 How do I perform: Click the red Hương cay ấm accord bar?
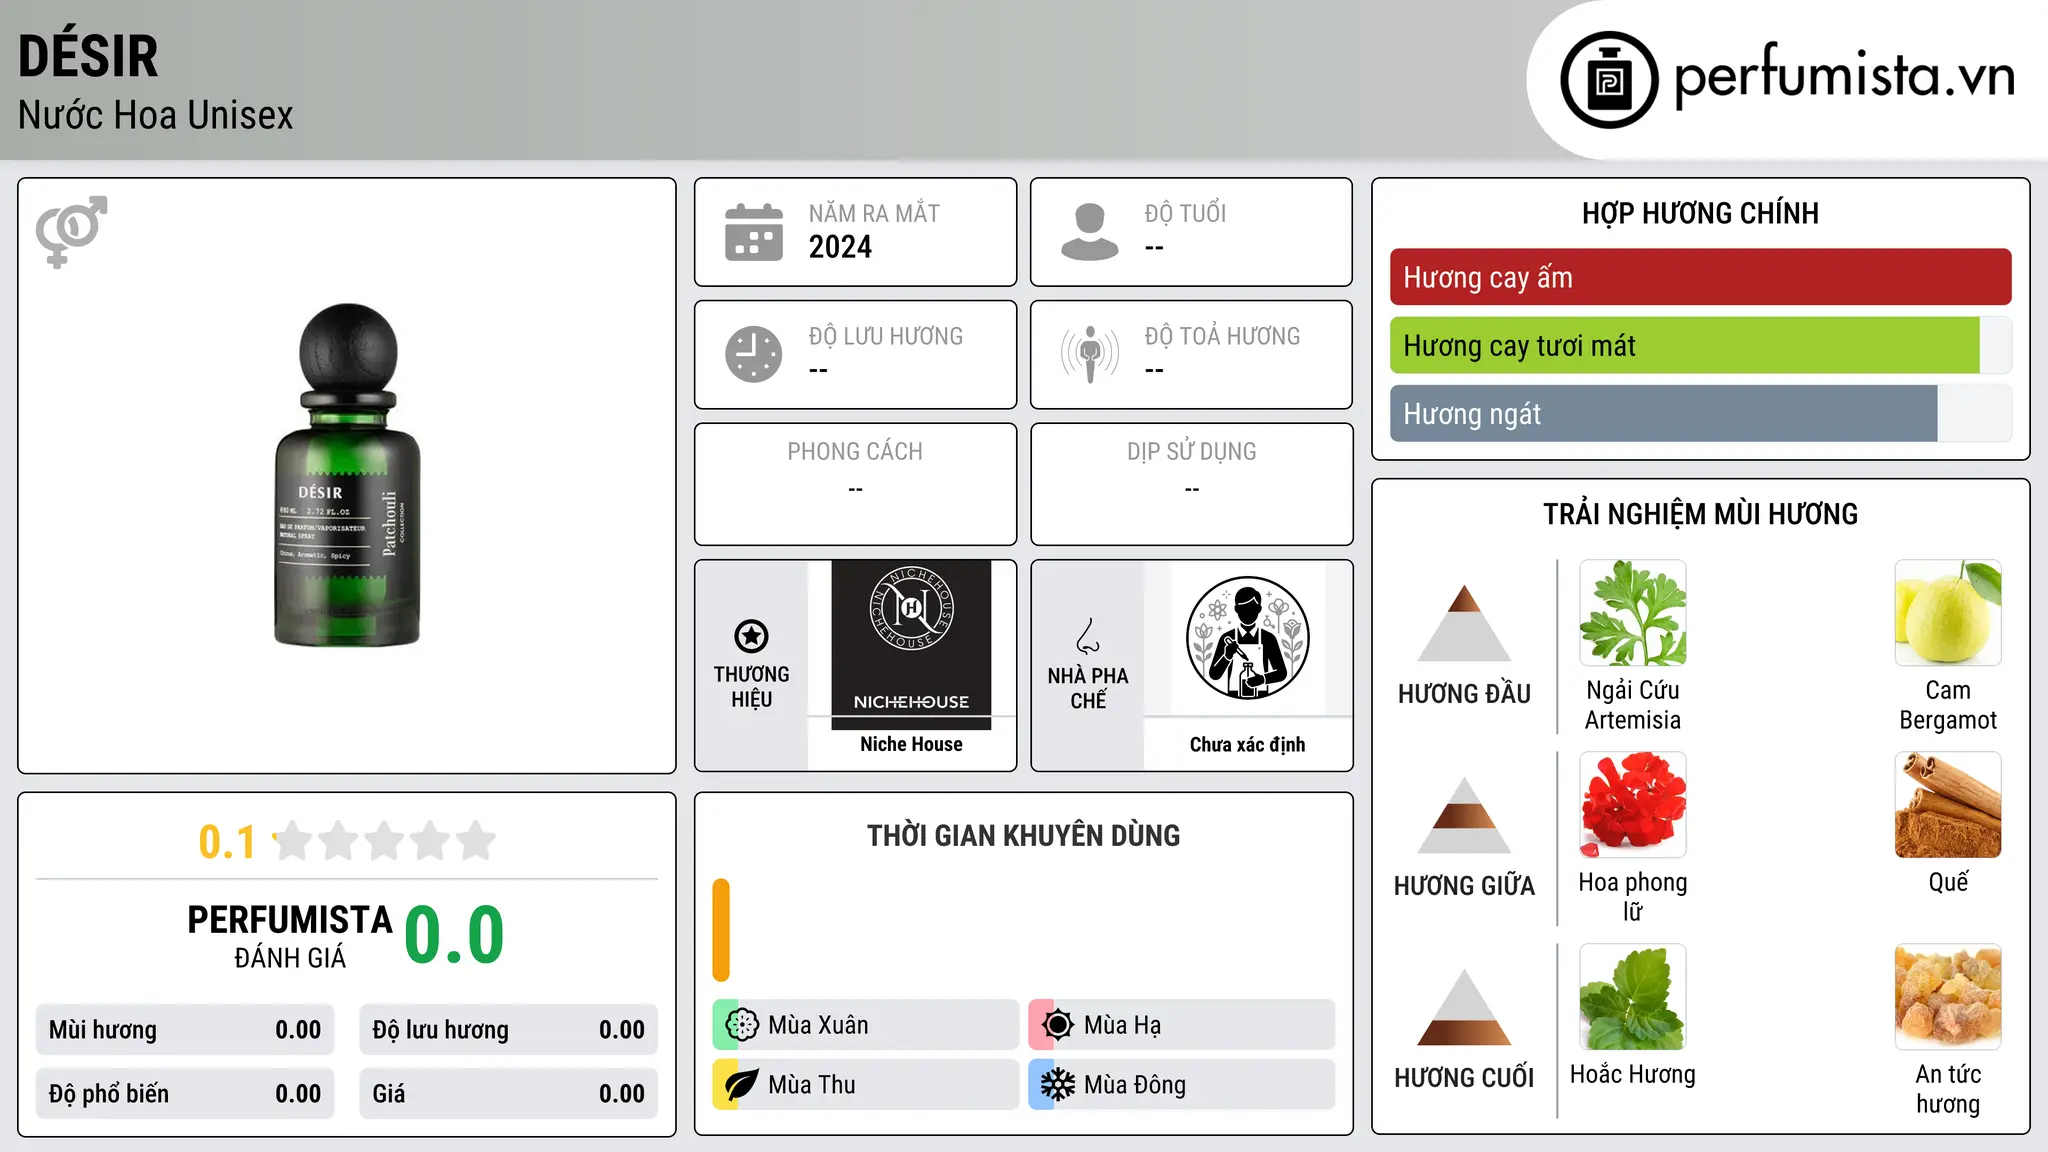click(1700, 277)
